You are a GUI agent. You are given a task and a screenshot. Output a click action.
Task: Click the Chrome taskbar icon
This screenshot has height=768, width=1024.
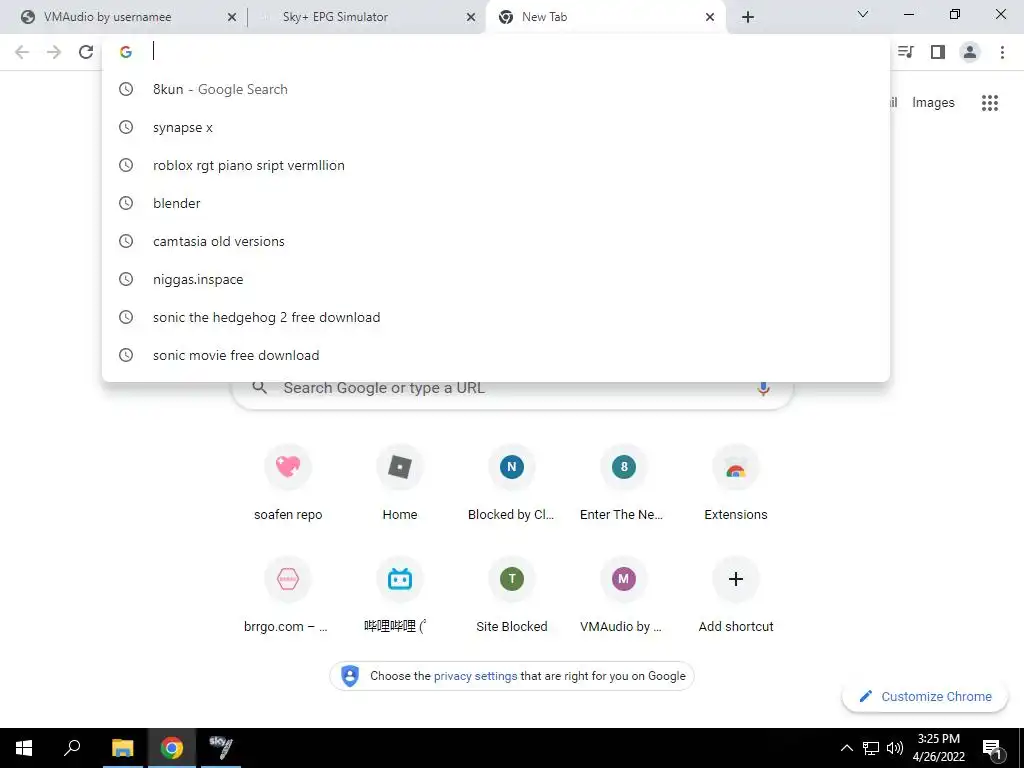pos(172,748)
